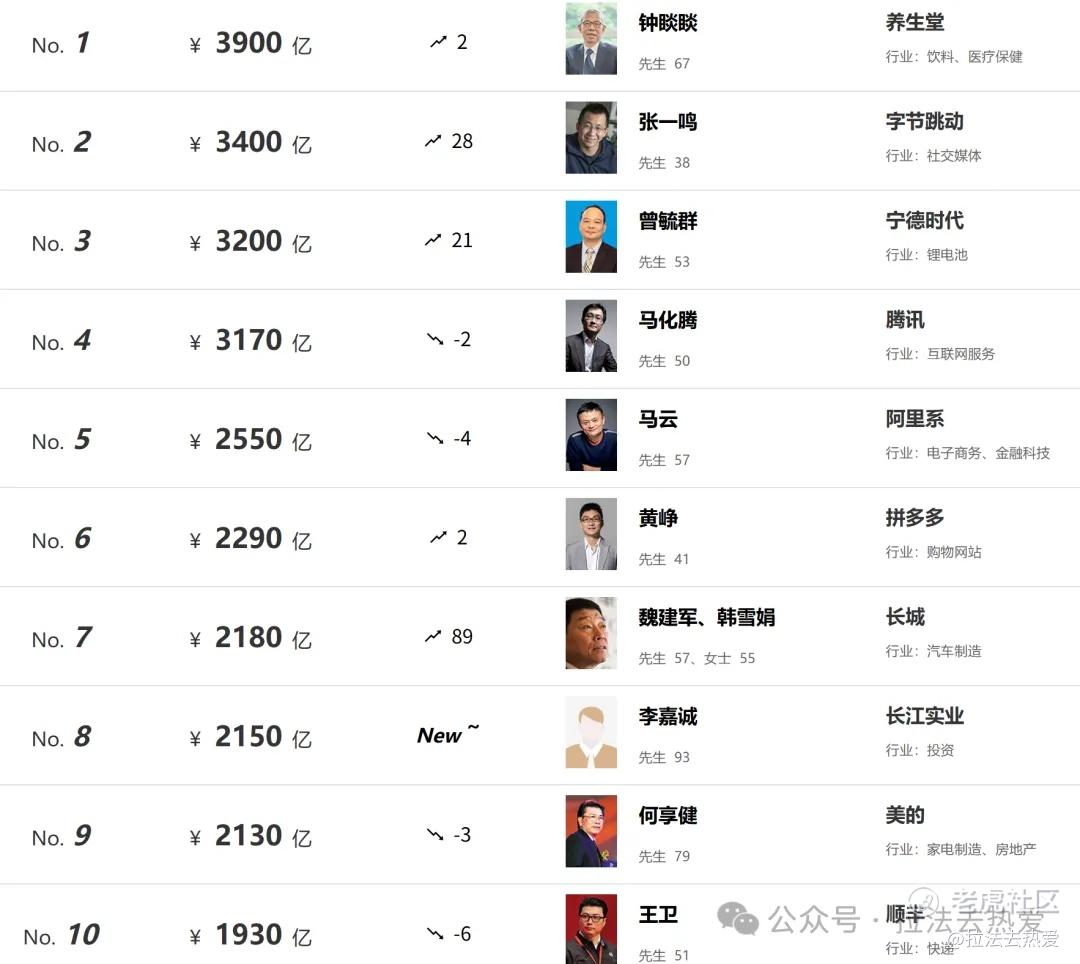Viewport: 1080px width, 964px height.
Task: Select the name 魏建军、韩雪娟
Action: pos(706,617)
